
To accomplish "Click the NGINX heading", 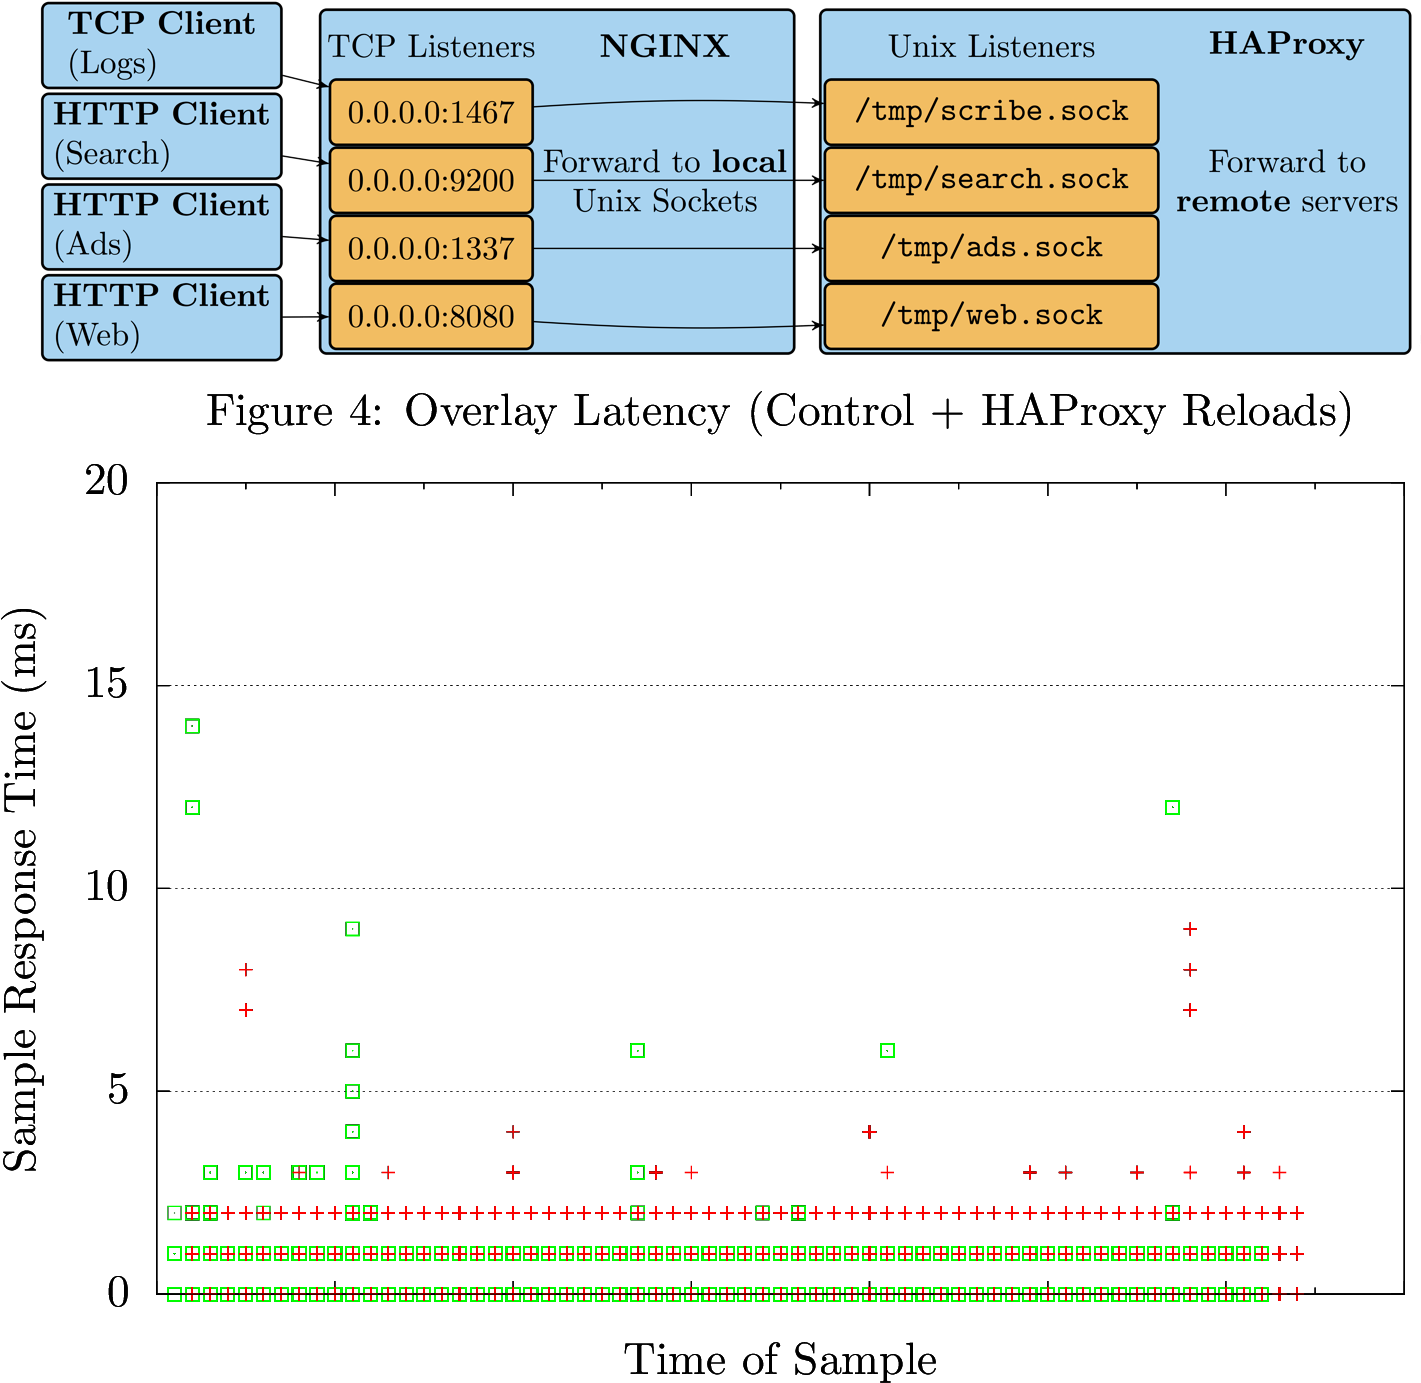I will [664, 46].
